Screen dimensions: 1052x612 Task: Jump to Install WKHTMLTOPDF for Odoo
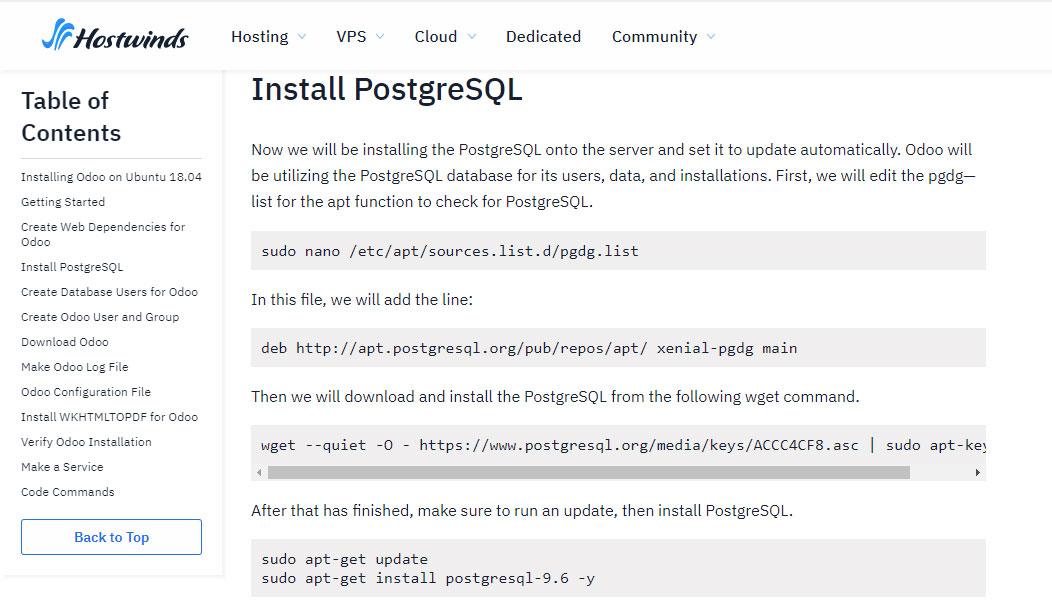click(x=109, y=417)
